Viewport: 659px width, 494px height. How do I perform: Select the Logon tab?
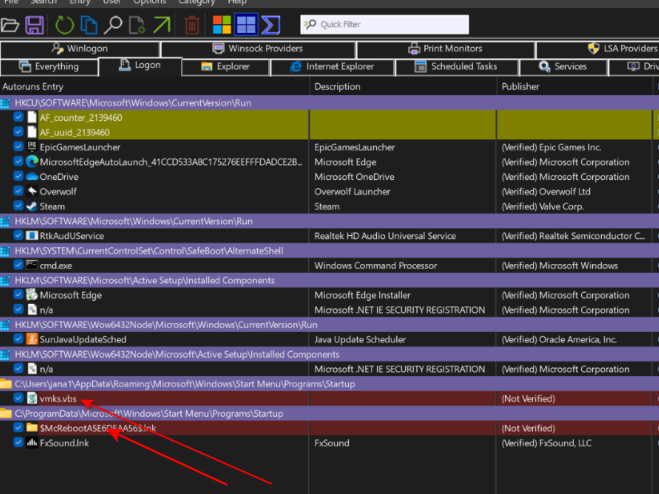(x=140, y=66)
